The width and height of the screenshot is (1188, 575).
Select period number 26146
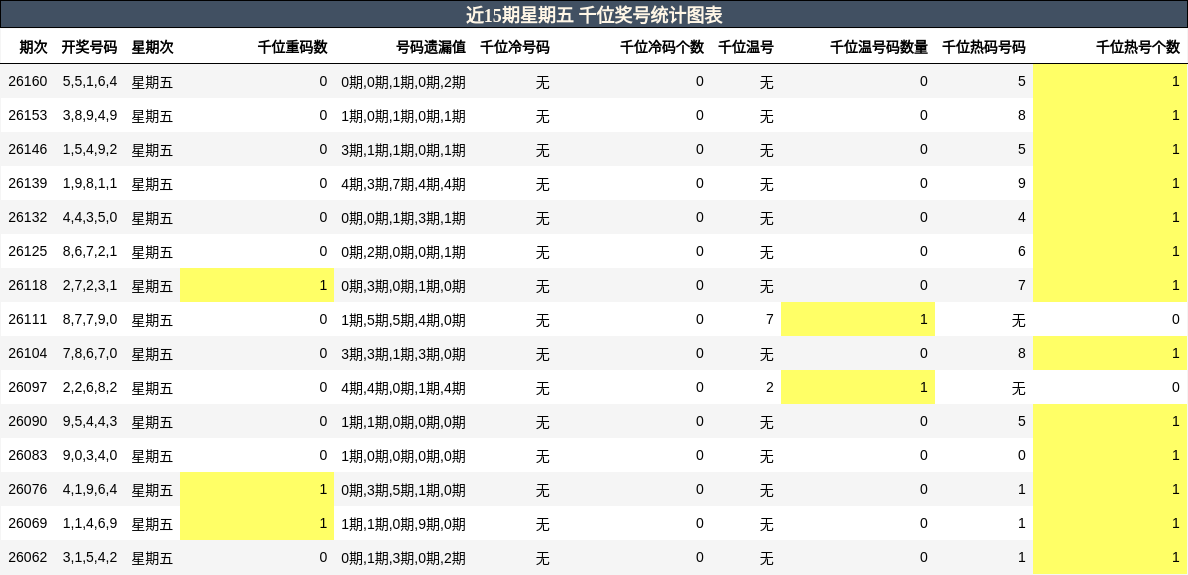[28, 149]
